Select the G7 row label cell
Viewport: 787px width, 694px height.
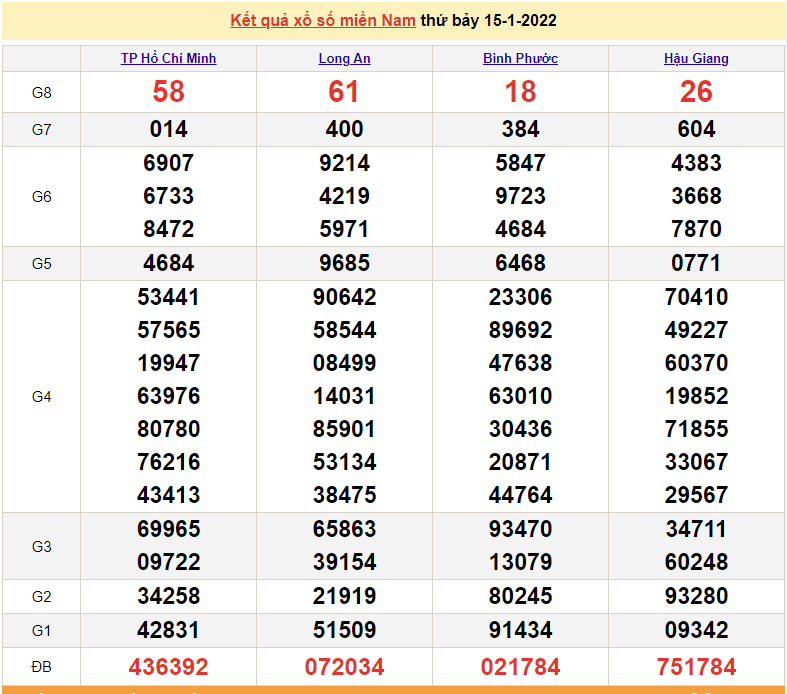(41, 129)
